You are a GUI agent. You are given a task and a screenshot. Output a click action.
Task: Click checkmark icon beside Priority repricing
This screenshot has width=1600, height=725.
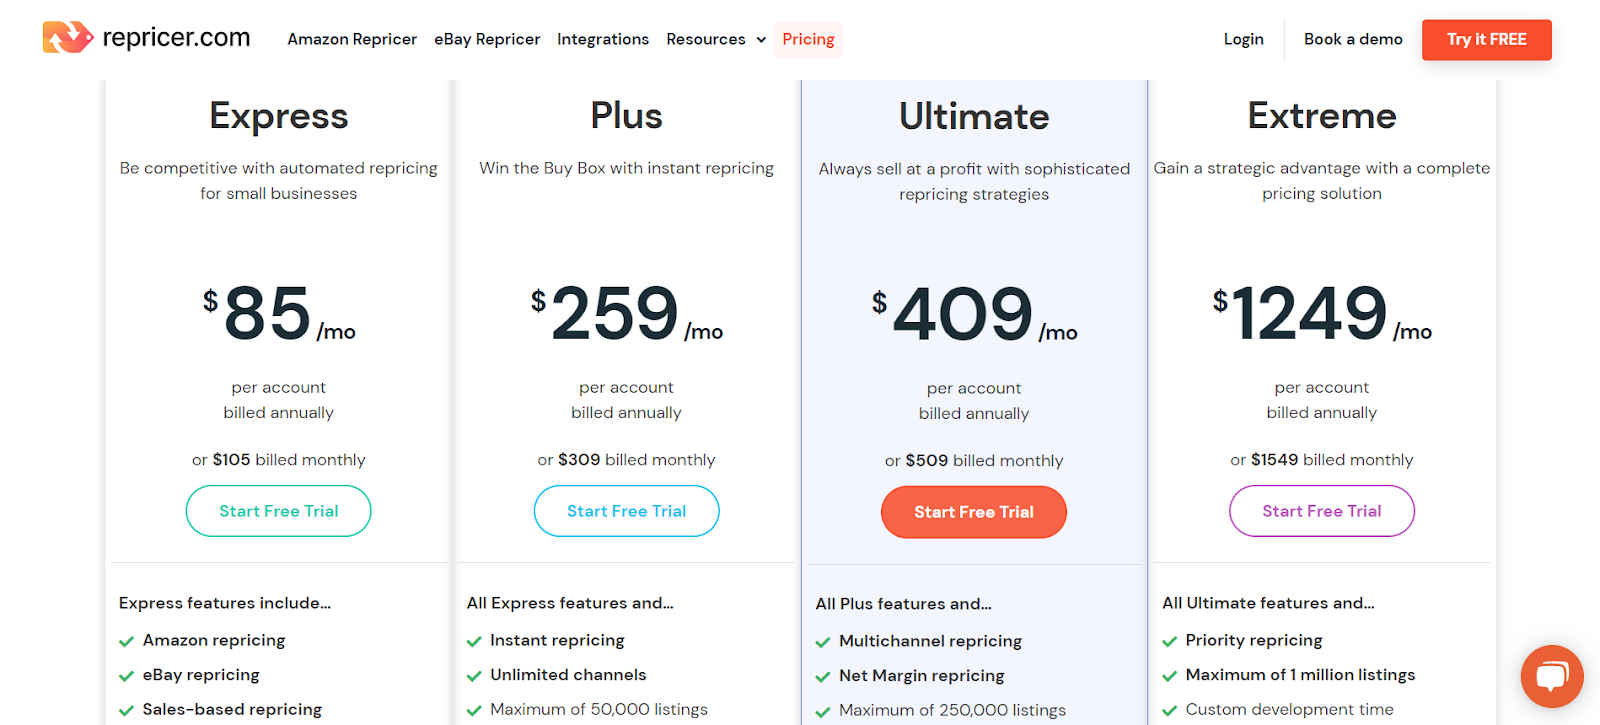[1169, 642]
